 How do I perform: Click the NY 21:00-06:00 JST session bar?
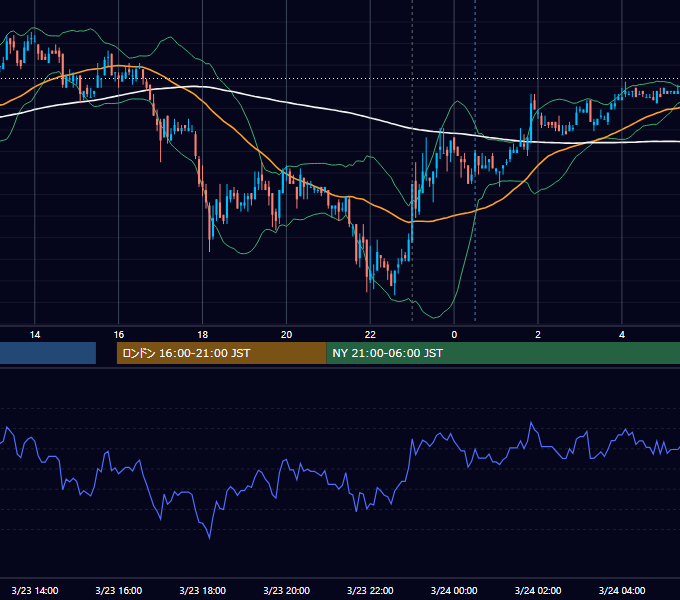coord(503,353)
